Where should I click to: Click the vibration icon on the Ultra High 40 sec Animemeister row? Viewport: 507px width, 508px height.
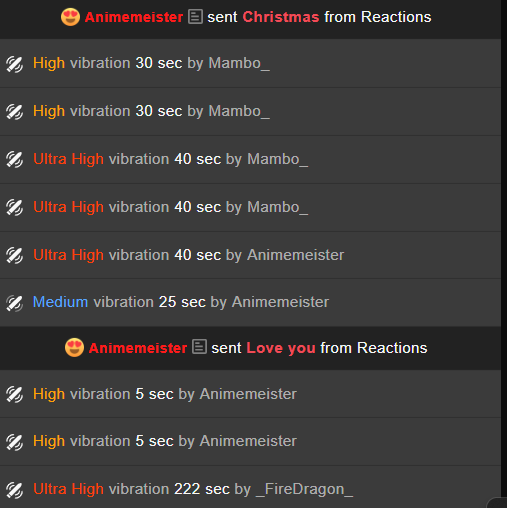15,256
